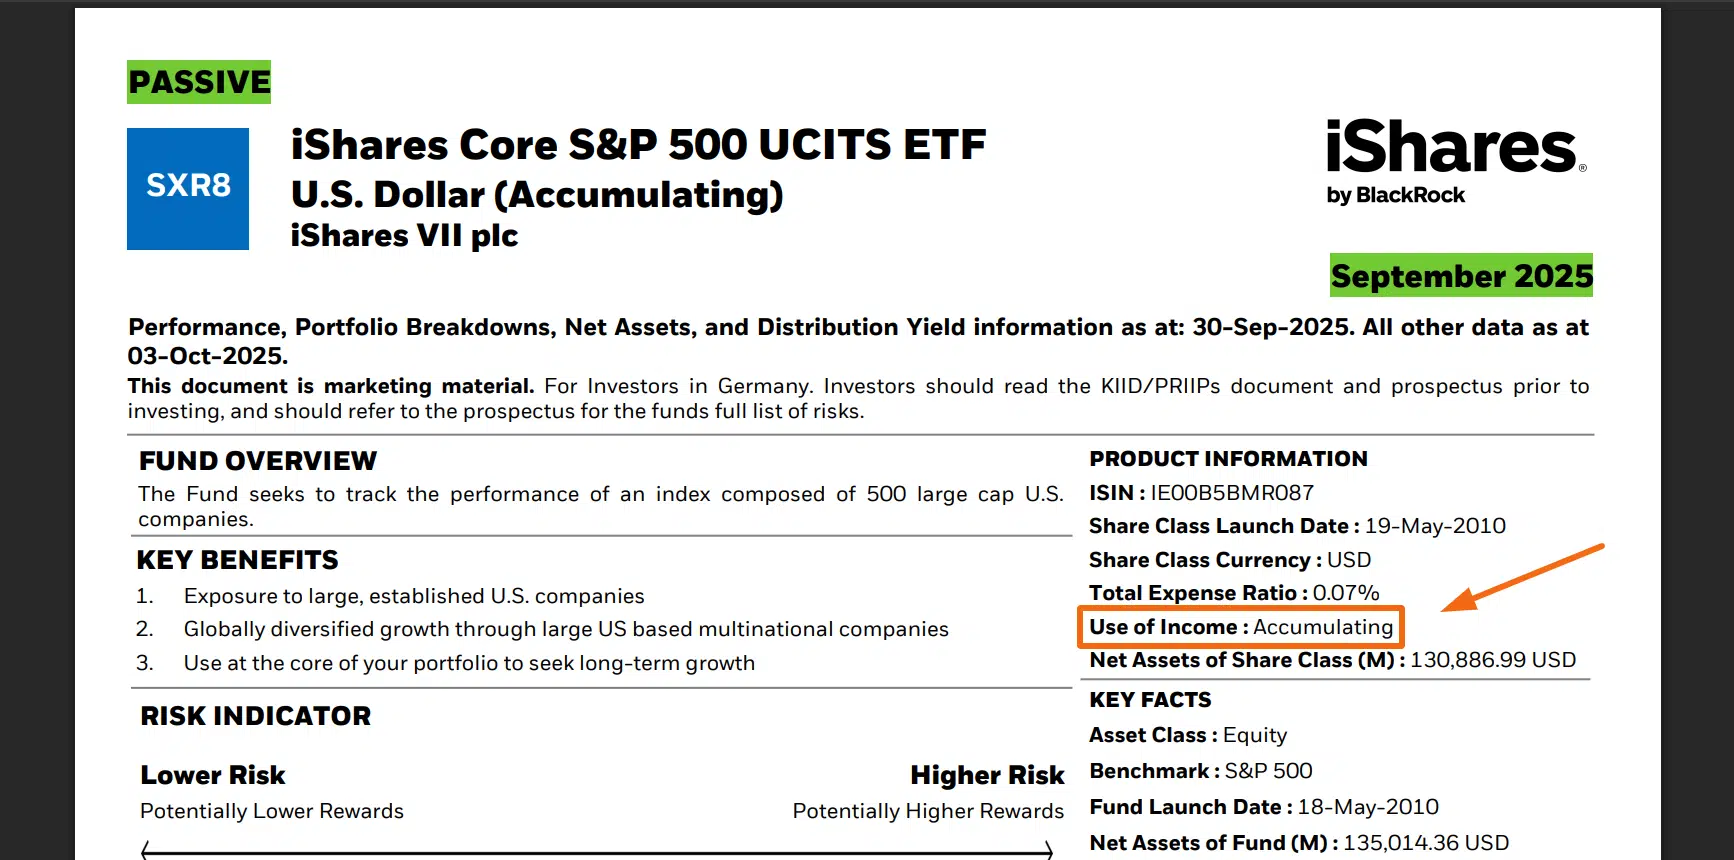The width and height of the screenshot is (1734, 860).
Task: Click the KEY BENEFITS heading
Action: 238,560
